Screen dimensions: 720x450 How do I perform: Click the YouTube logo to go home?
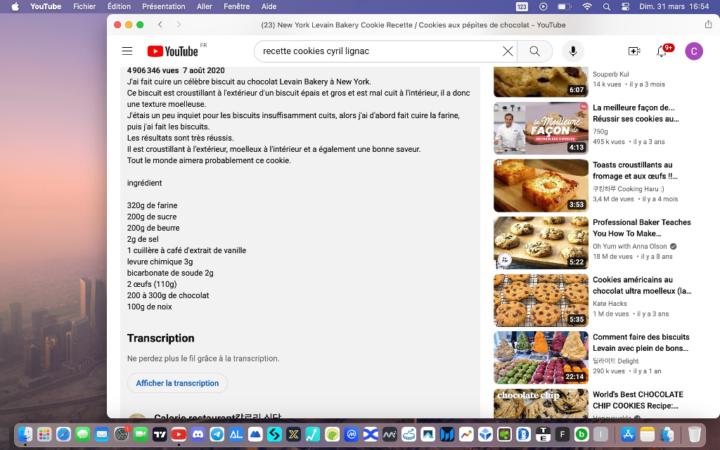click(x=173, y=51)
